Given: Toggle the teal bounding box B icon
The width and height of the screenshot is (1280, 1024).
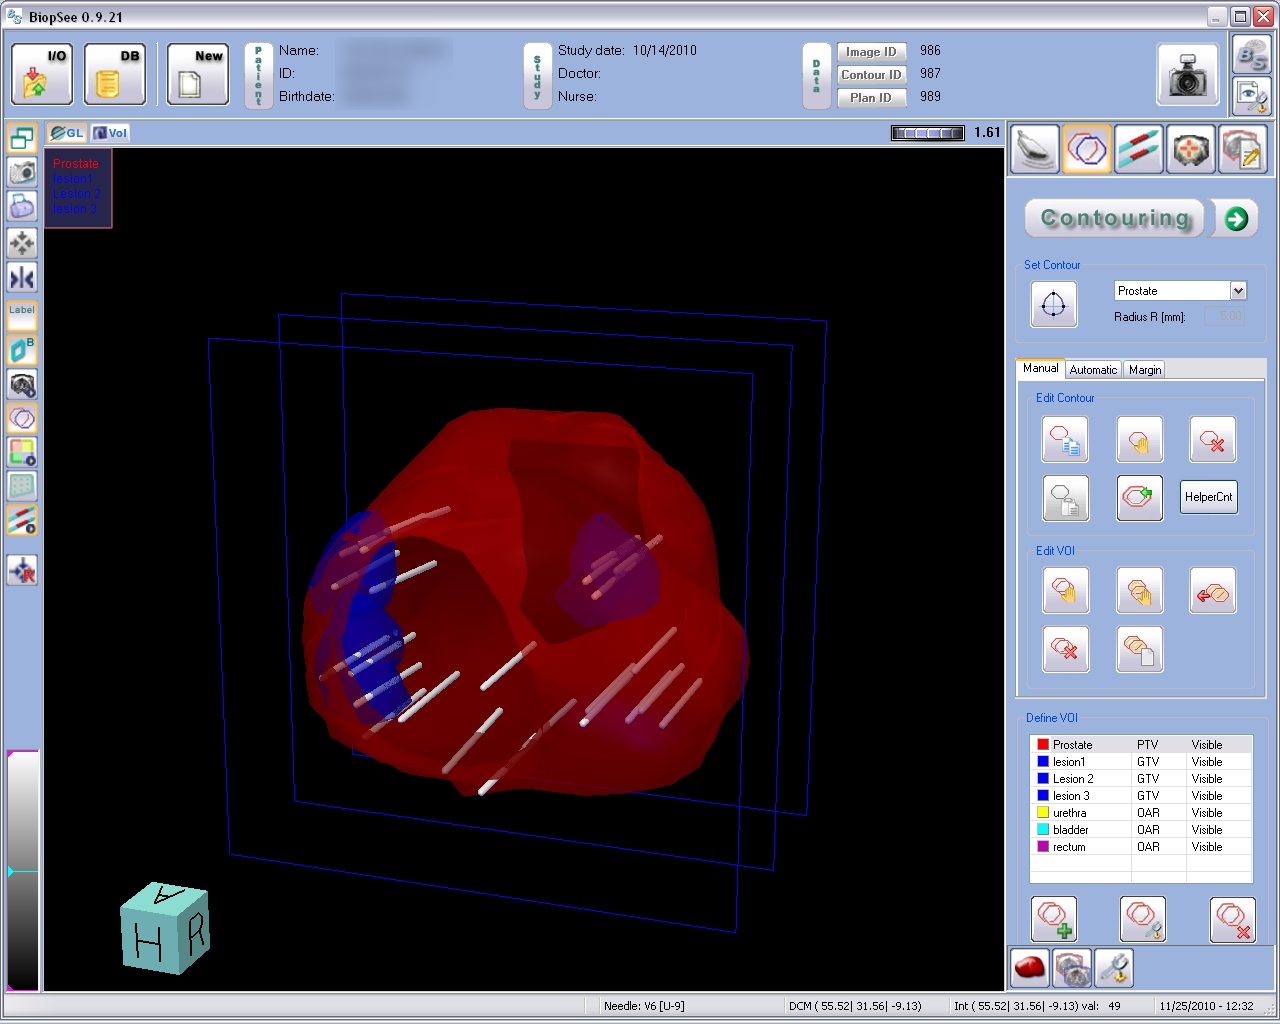Looking at the screenshot, I should click(22, 350).
